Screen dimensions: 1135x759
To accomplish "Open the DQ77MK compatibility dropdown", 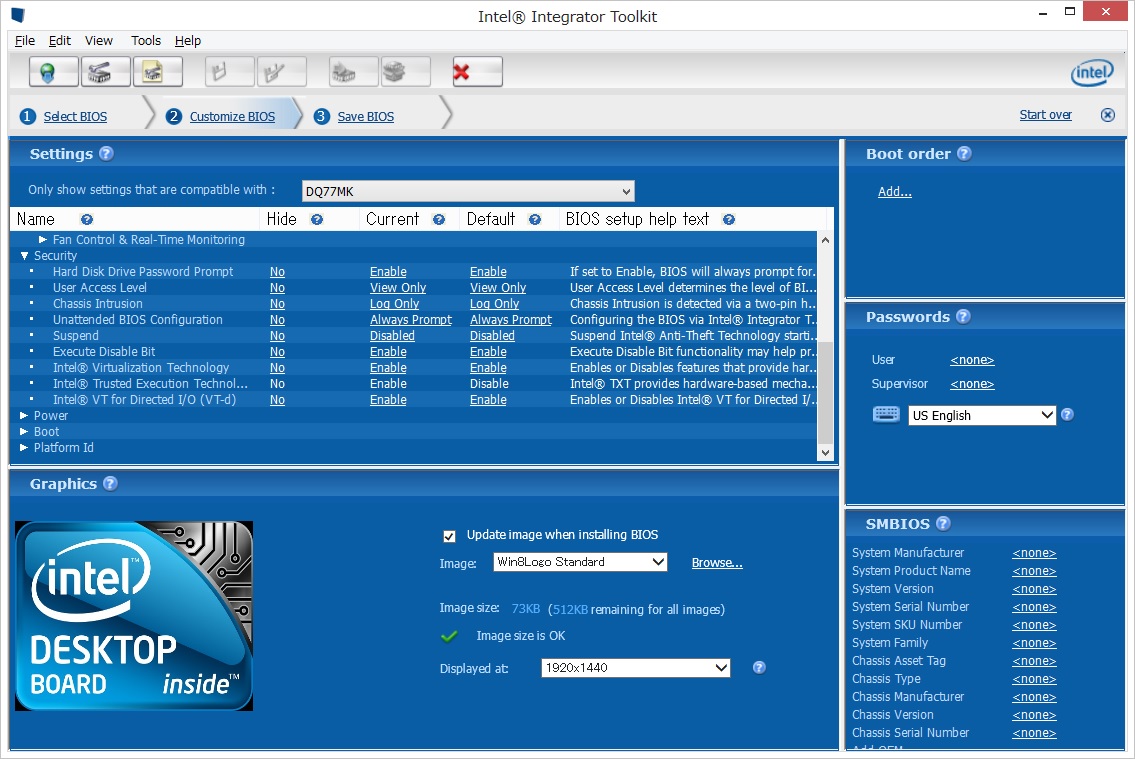I will [x=468, y=191].
